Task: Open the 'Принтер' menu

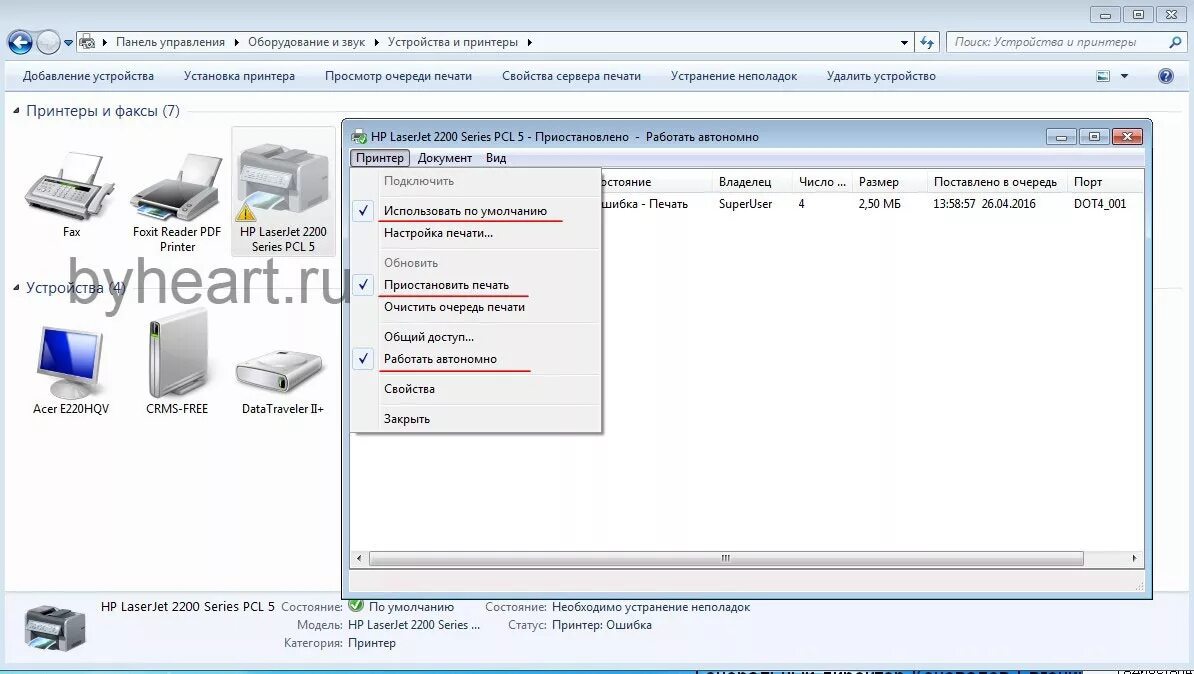Action: pos(380,158)
